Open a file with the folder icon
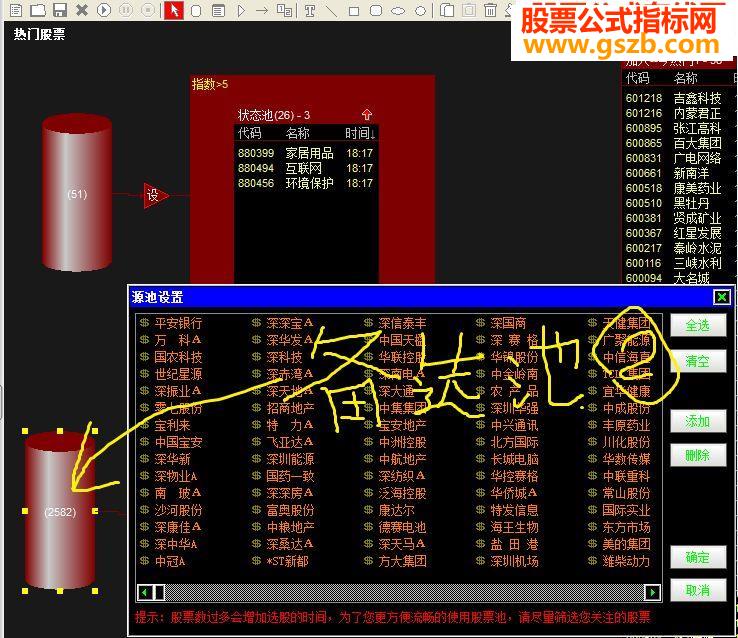The image size is (738, 638). (x=38, y=10)
